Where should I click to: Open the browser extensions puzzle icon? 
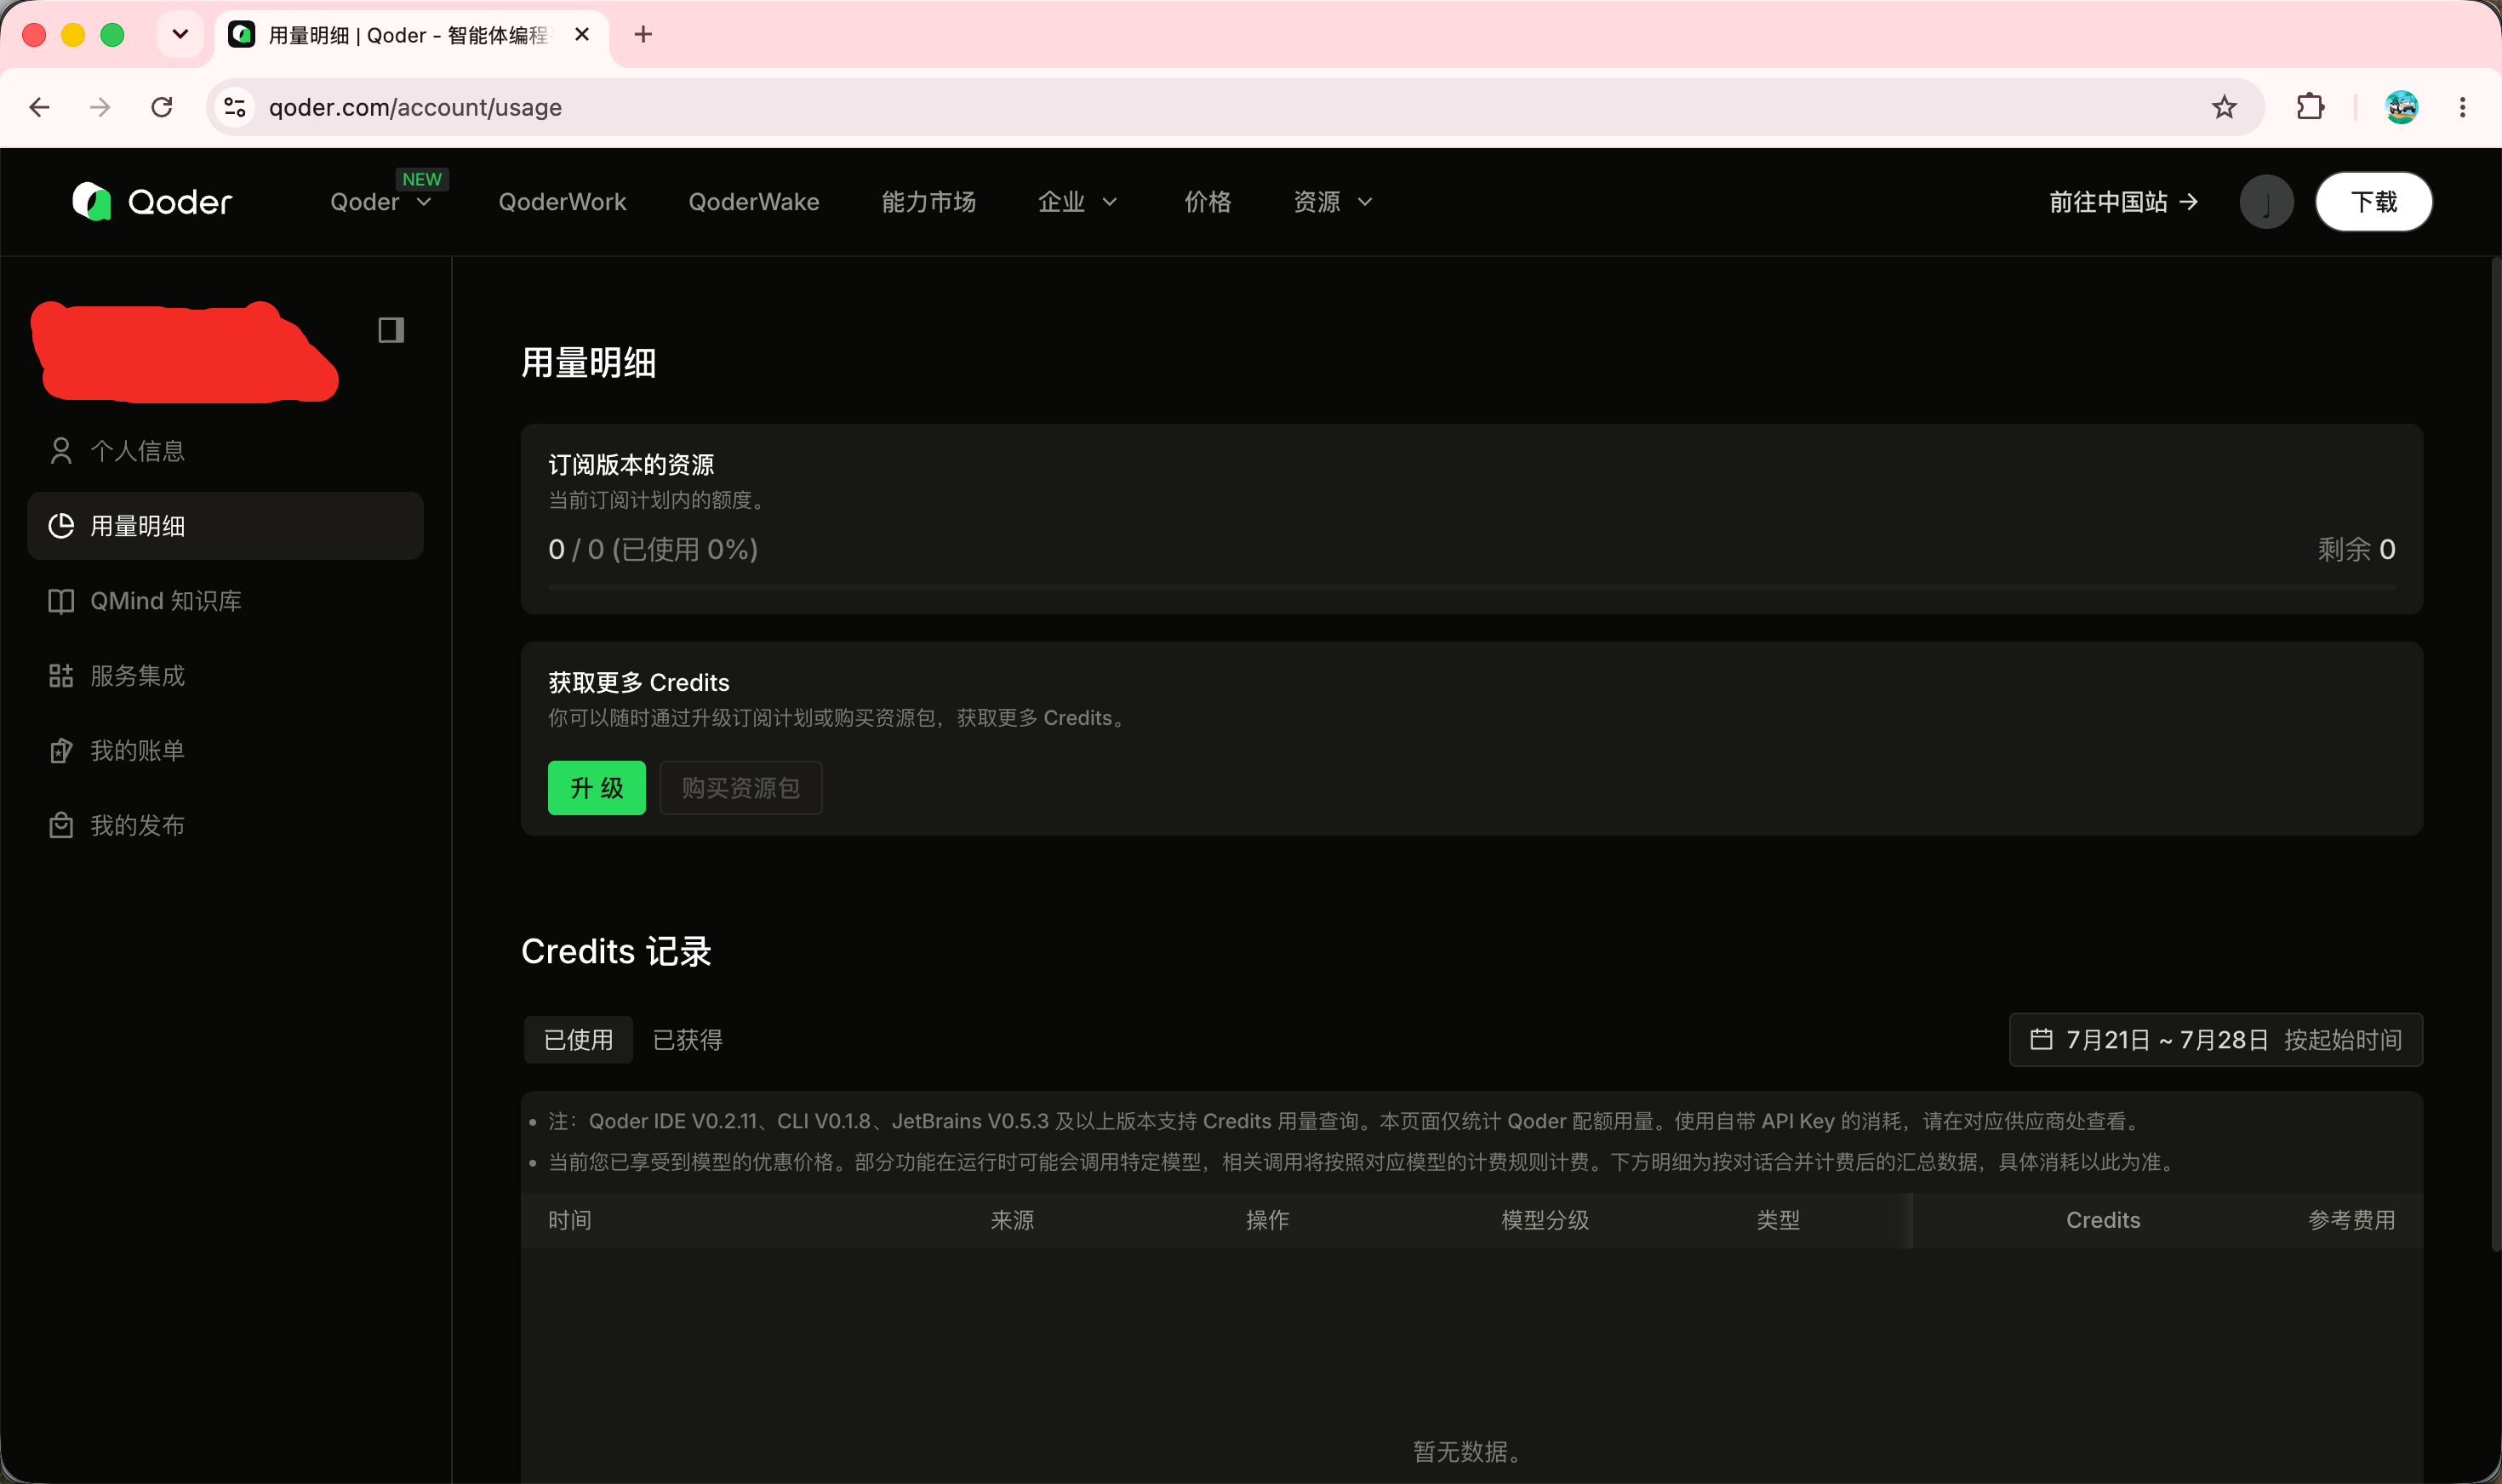tap(2310, 107)
